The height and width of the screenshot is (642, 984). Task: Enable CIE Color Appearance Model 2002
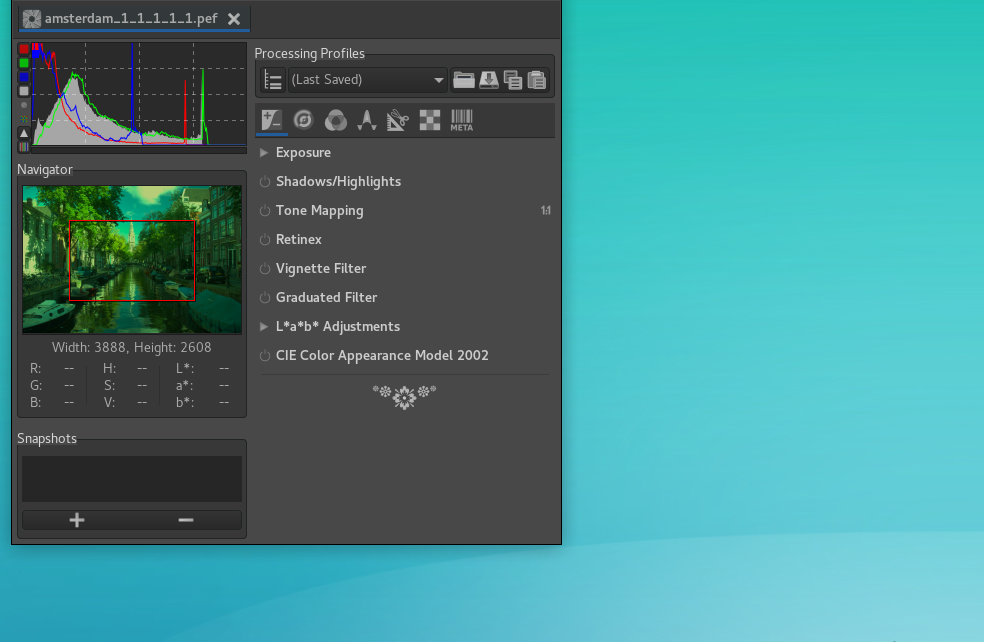[265, 356]
